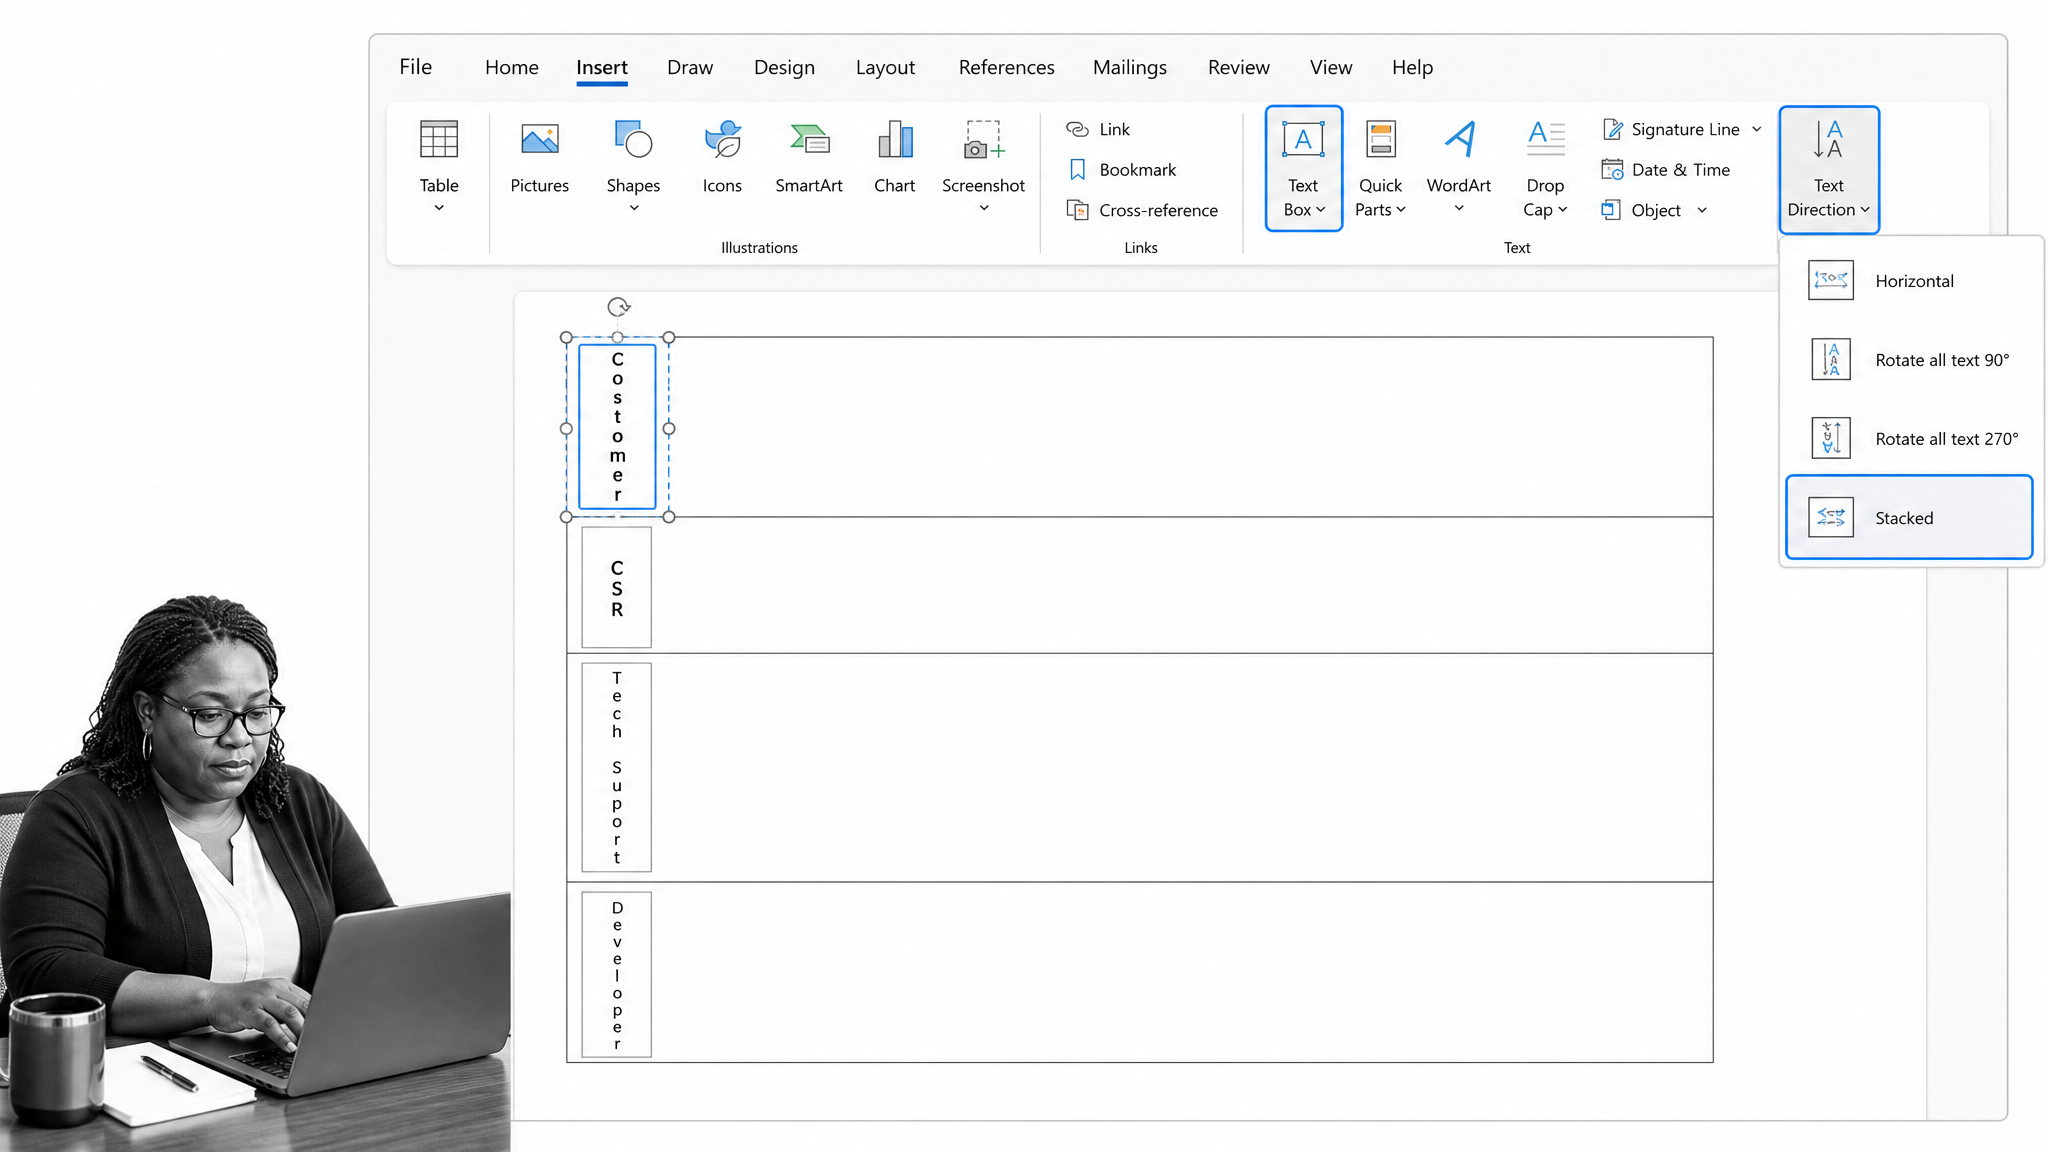
Task: Expand the Signature Line dropdown arrow
Action: coord(1756,129)
